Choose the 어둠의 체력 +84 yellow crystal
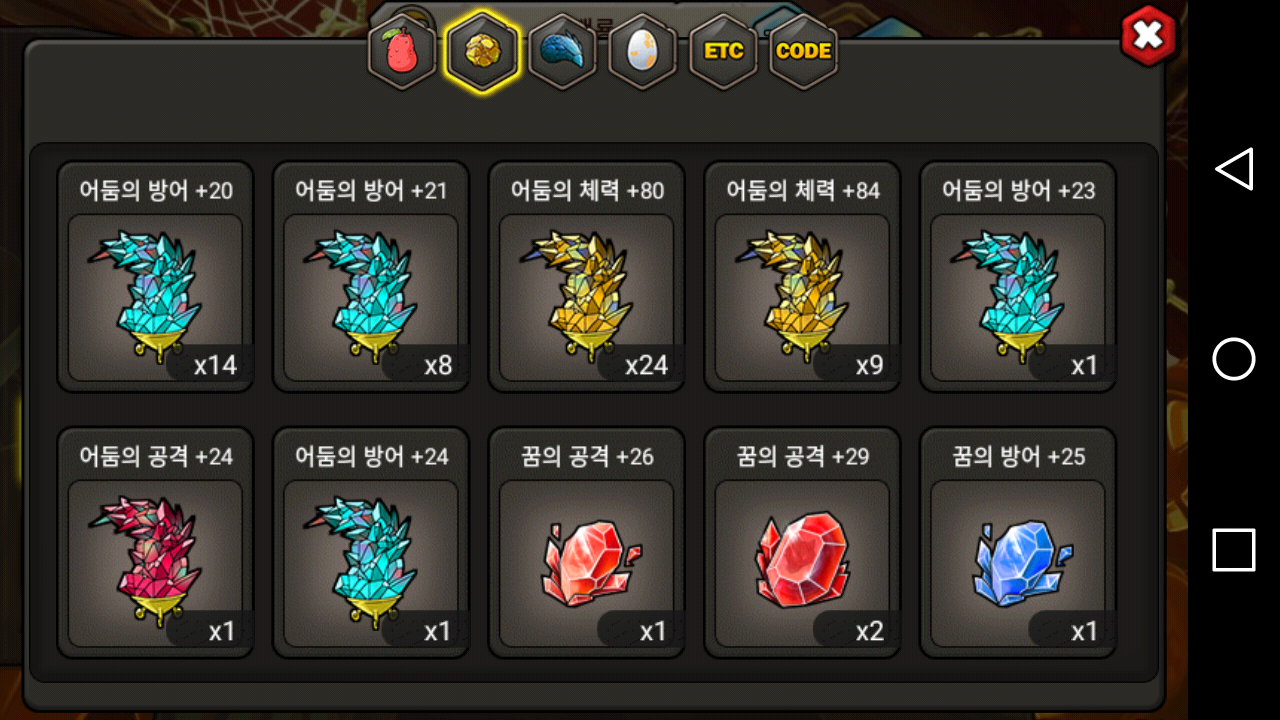 click(x=802, y=277)
